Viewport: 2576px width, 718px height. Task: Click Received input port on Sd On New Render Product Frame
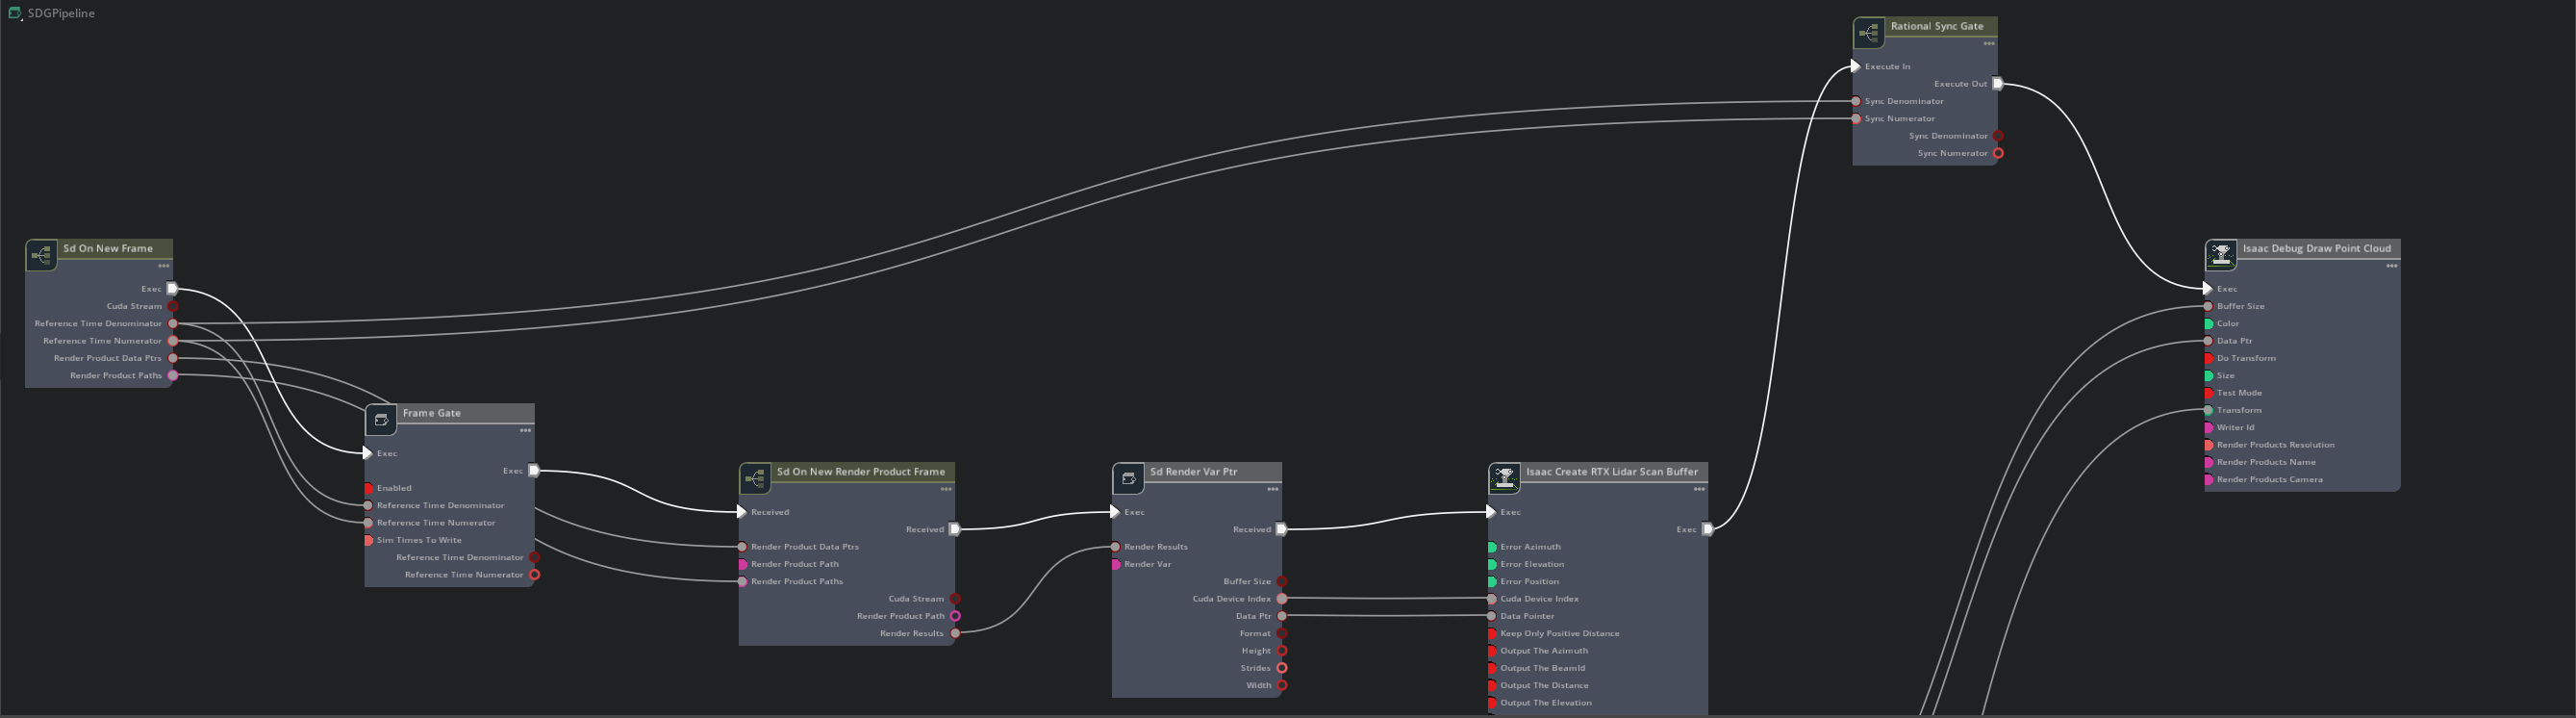(x=741, y=512)
